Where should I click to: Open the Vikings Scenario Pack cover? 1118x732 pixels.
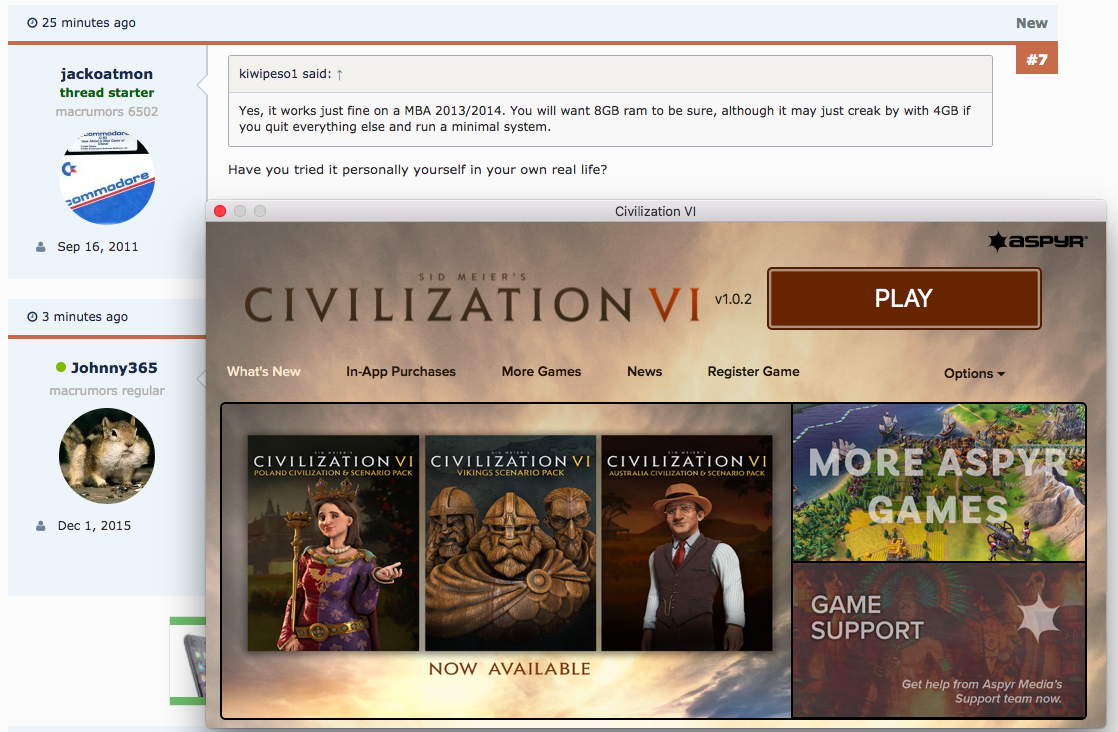pos(511,543)
